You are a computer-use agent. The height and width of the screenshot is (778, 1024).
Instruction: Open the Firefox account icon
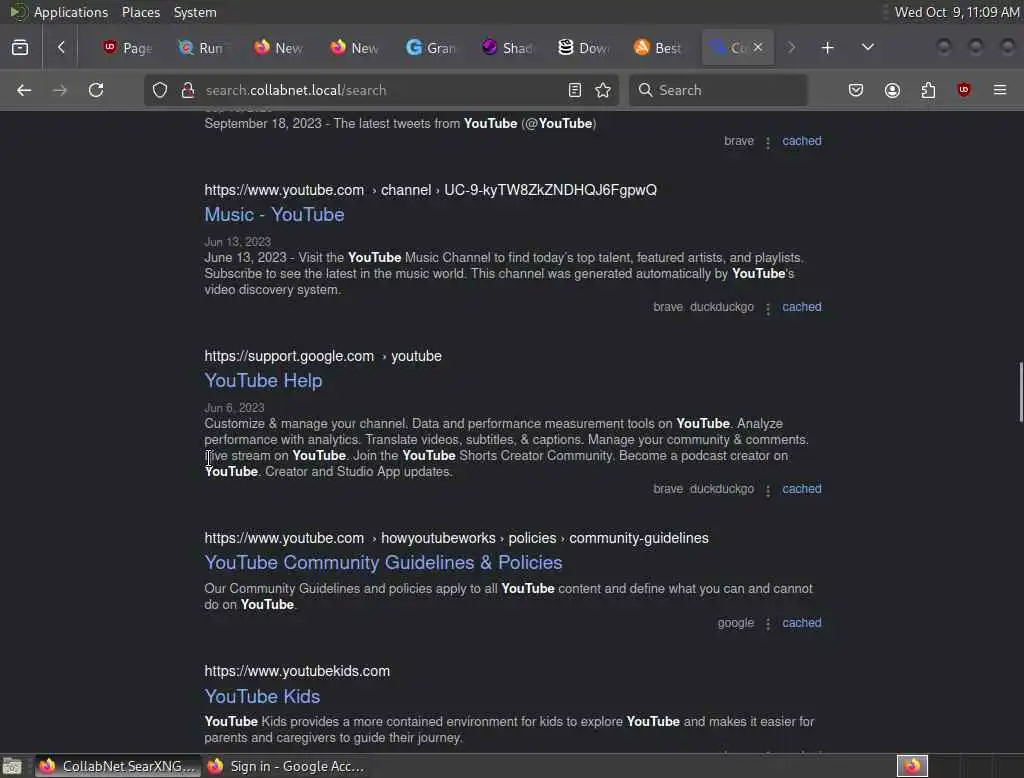pyautogui.click(x=892, y=90)
